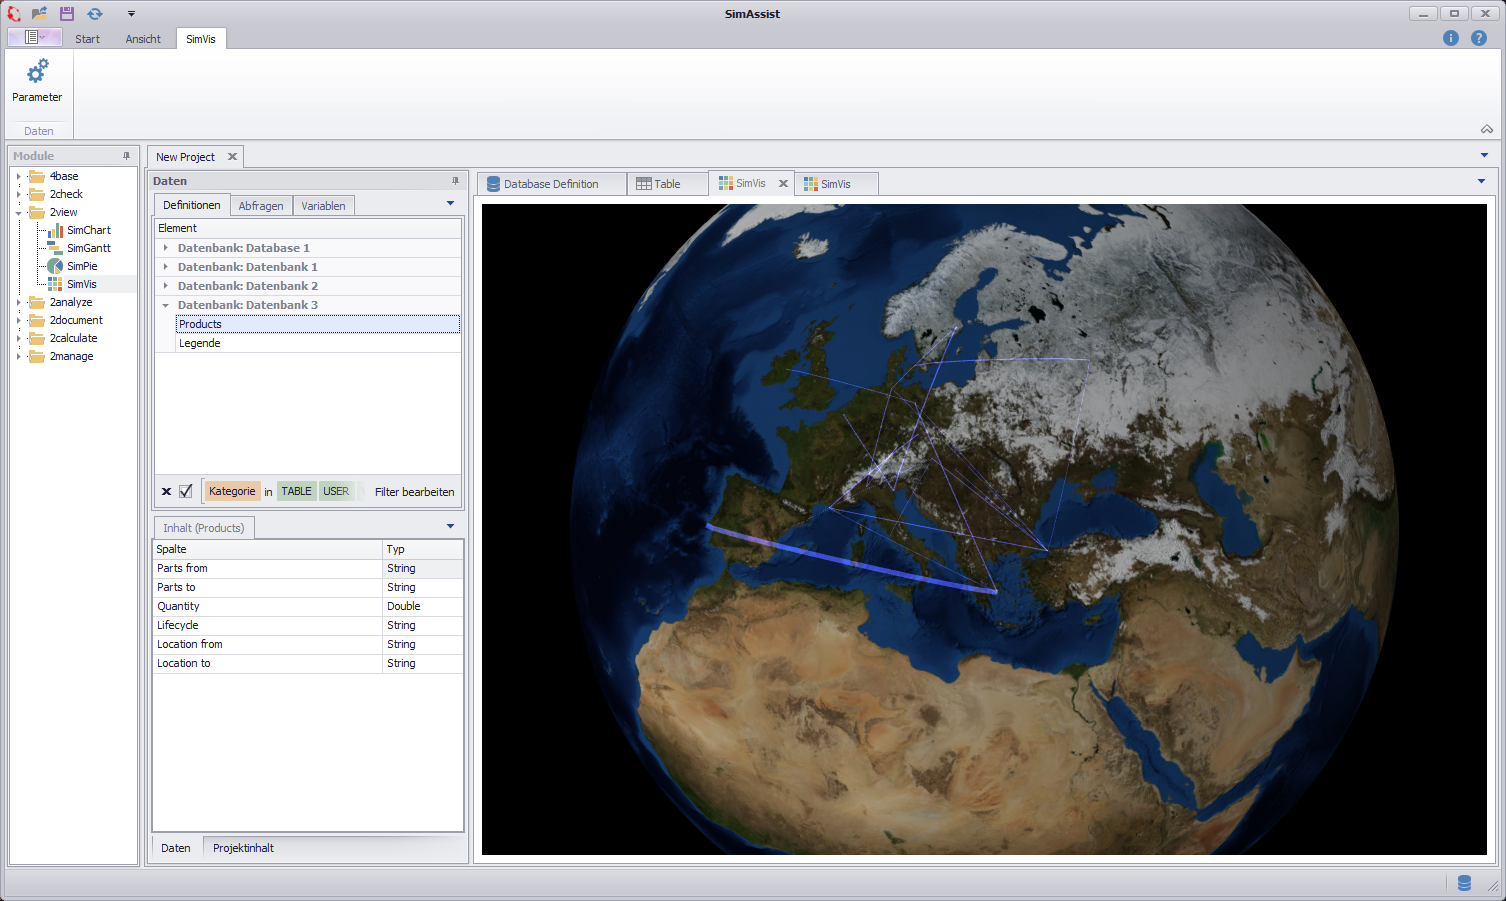Screen dimensions: 1506x901
Task: Collapse the 2view tree node
Action: pyautogui.click(x=18, y=212)
